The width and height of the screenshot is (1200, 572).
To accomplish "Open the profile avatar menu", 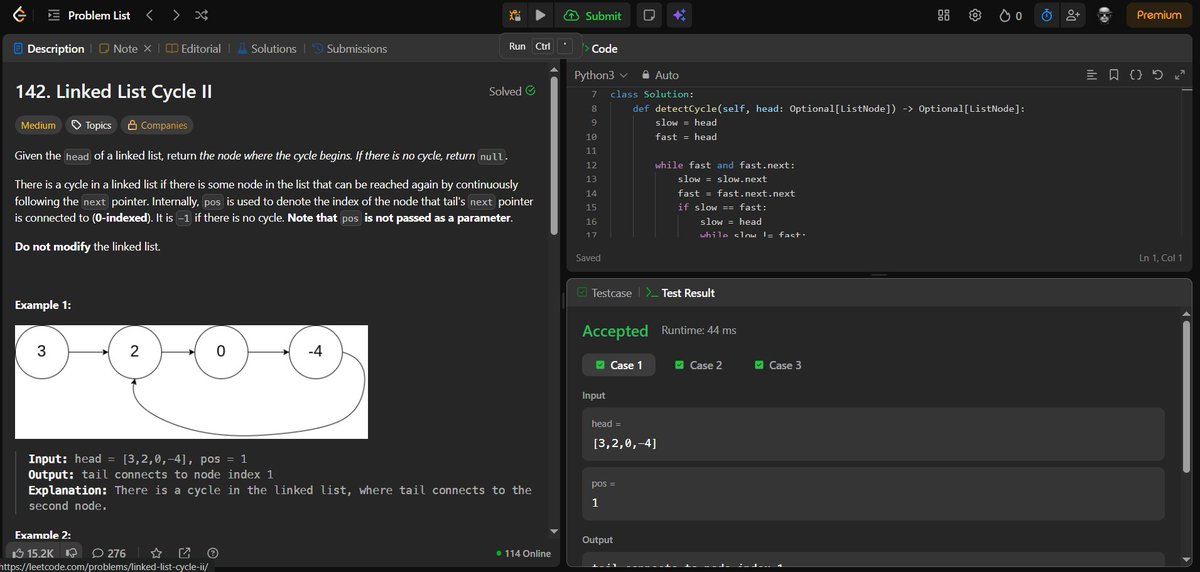I will (x=1105, y=15).
